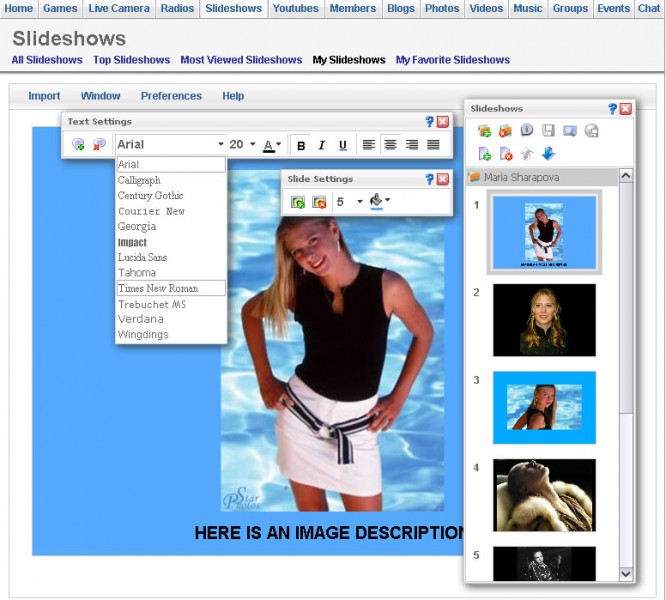Open the Arial font family combo box
This screenshot has width=666, height=600.
[x=170, y=144]
